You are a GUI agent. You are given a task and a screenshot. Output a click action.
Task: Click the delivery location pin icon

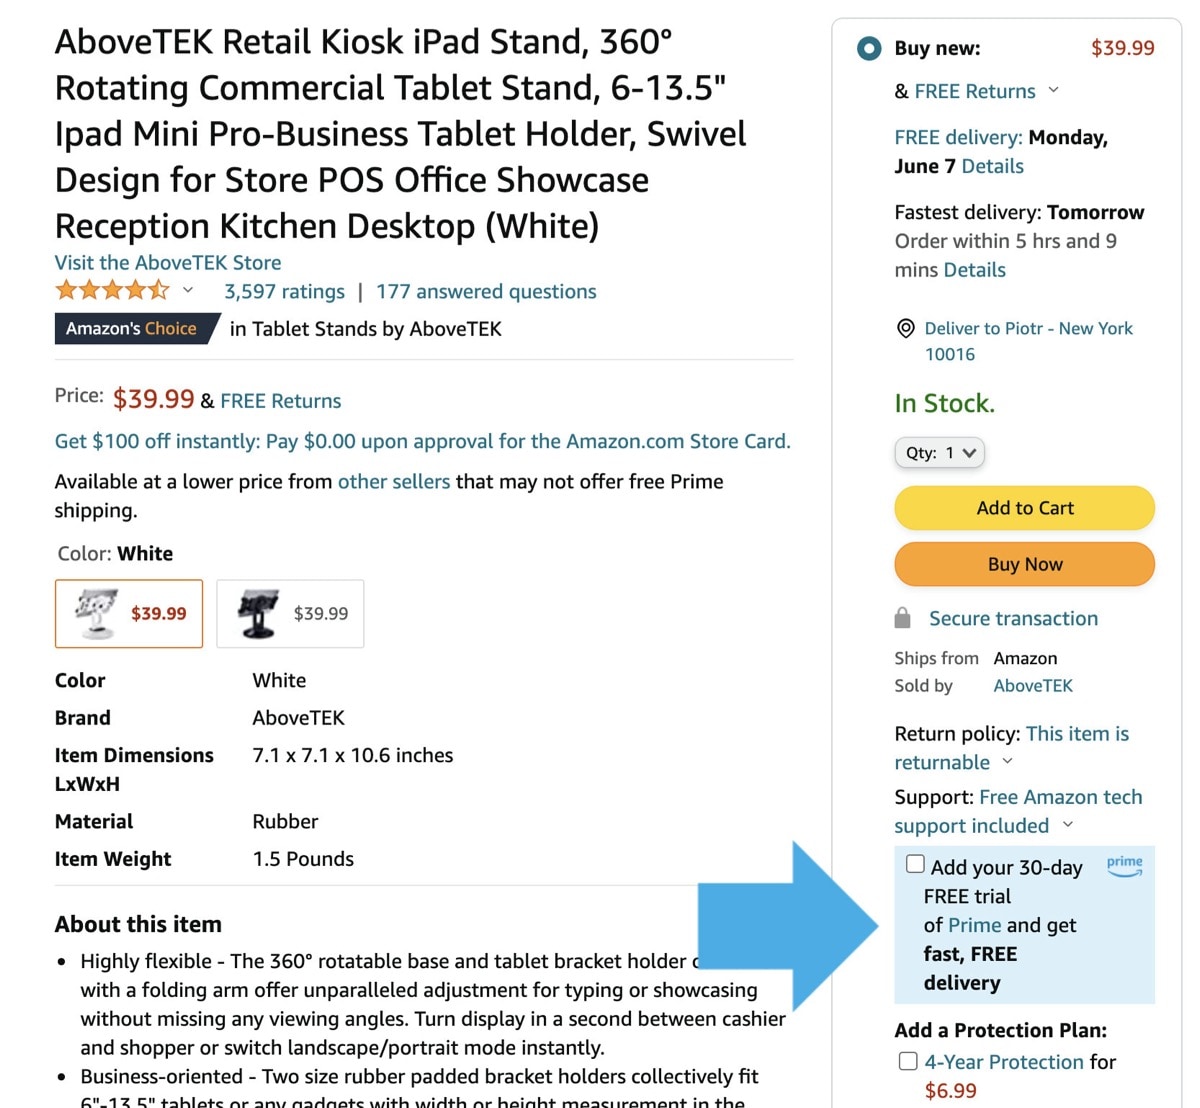pos(906,328)
